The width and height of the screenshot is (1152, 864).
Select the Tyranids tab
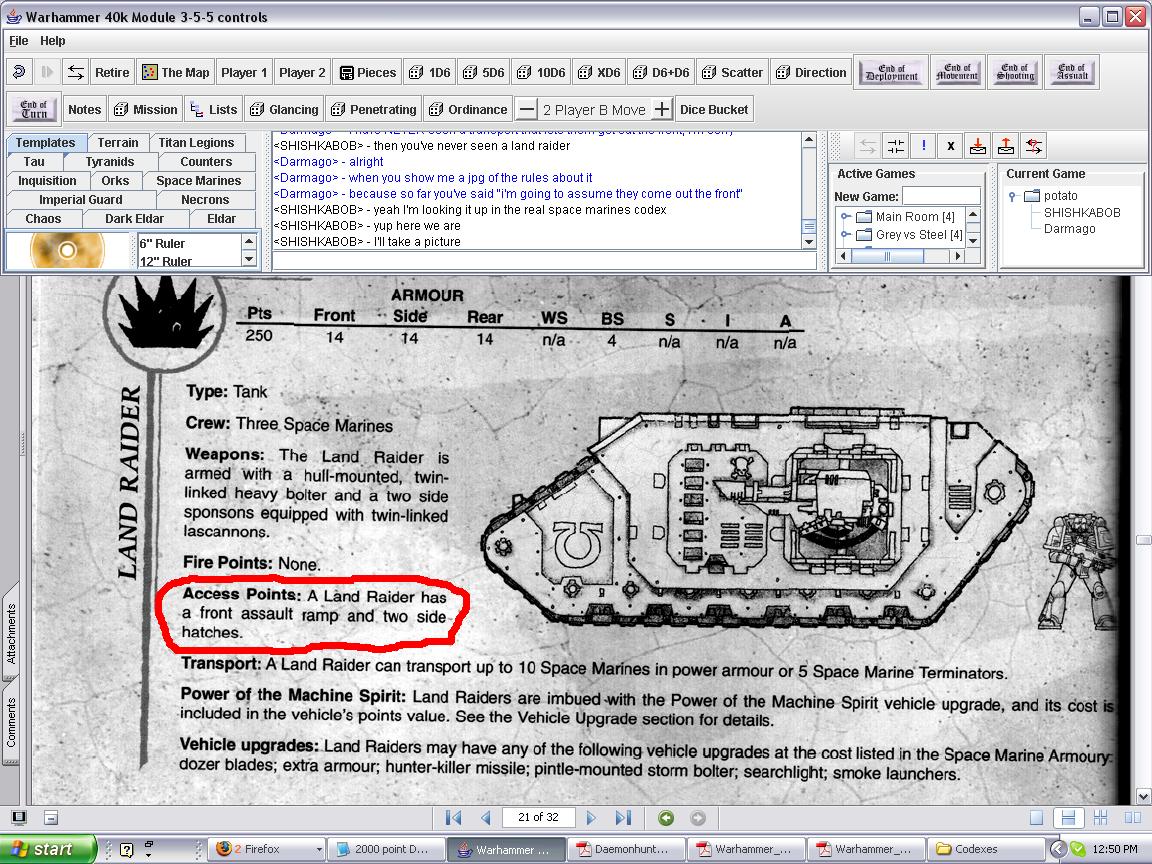(109, 162)
